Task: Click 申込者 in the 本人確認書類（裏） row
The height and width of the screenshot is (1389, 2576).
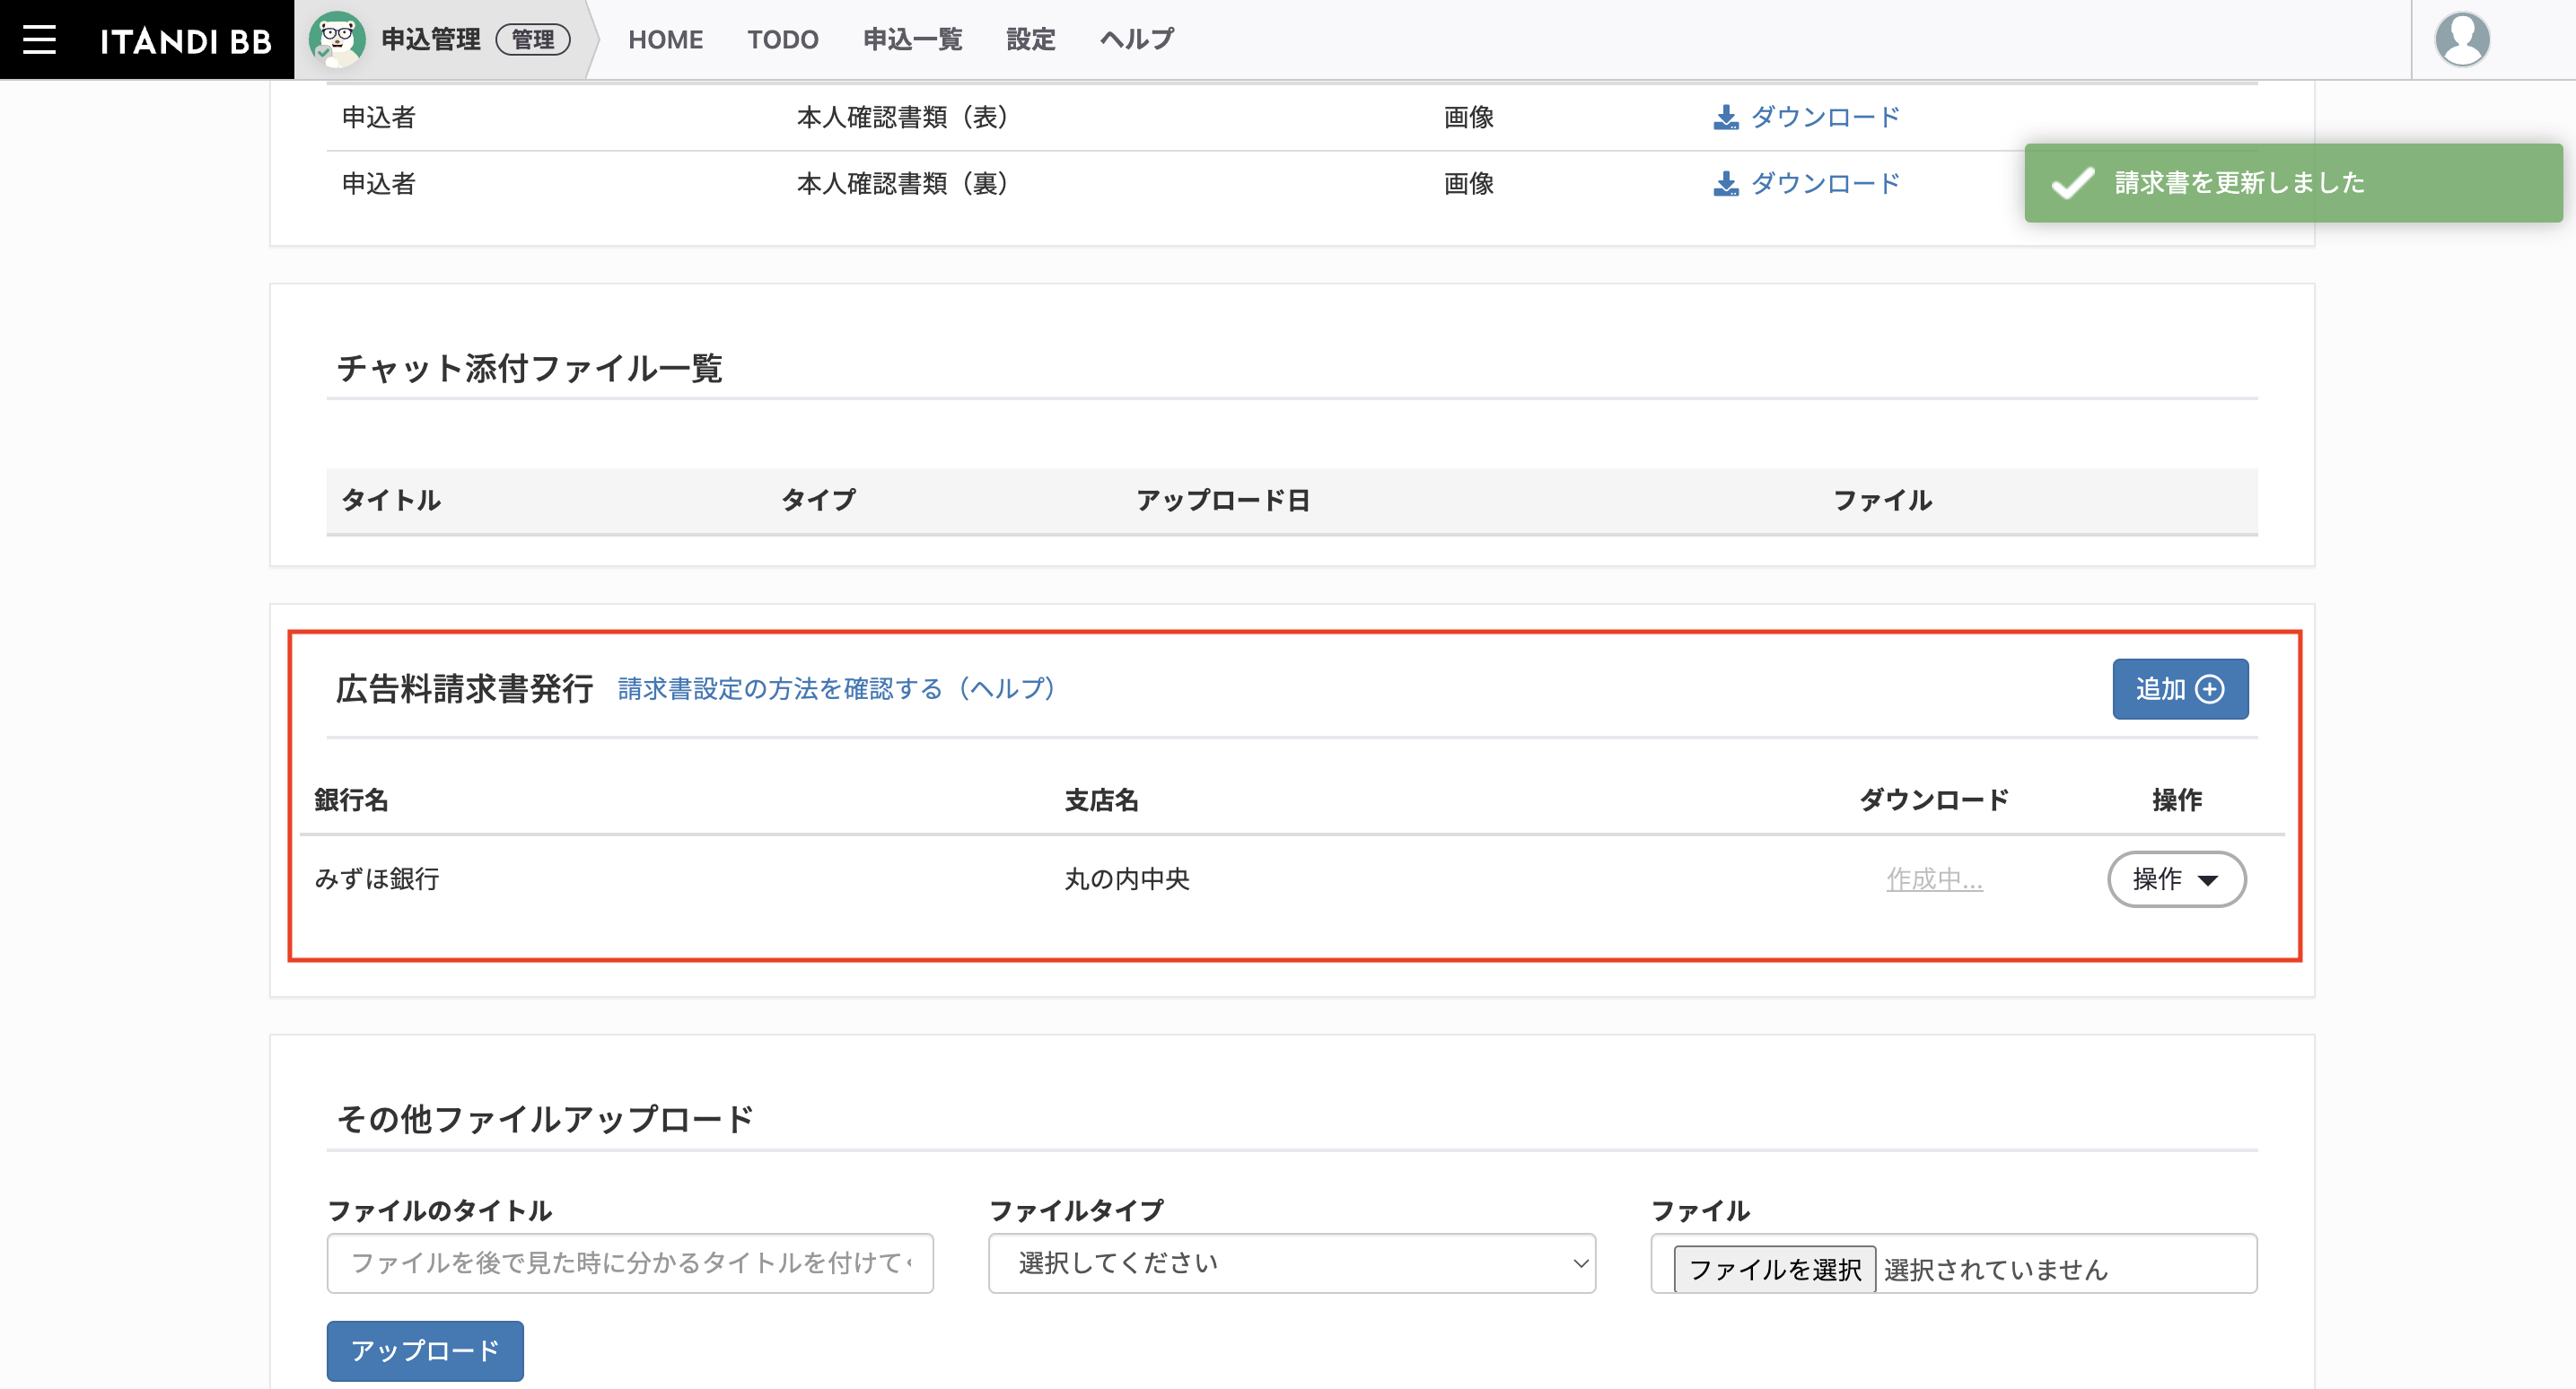Action: 378,183
